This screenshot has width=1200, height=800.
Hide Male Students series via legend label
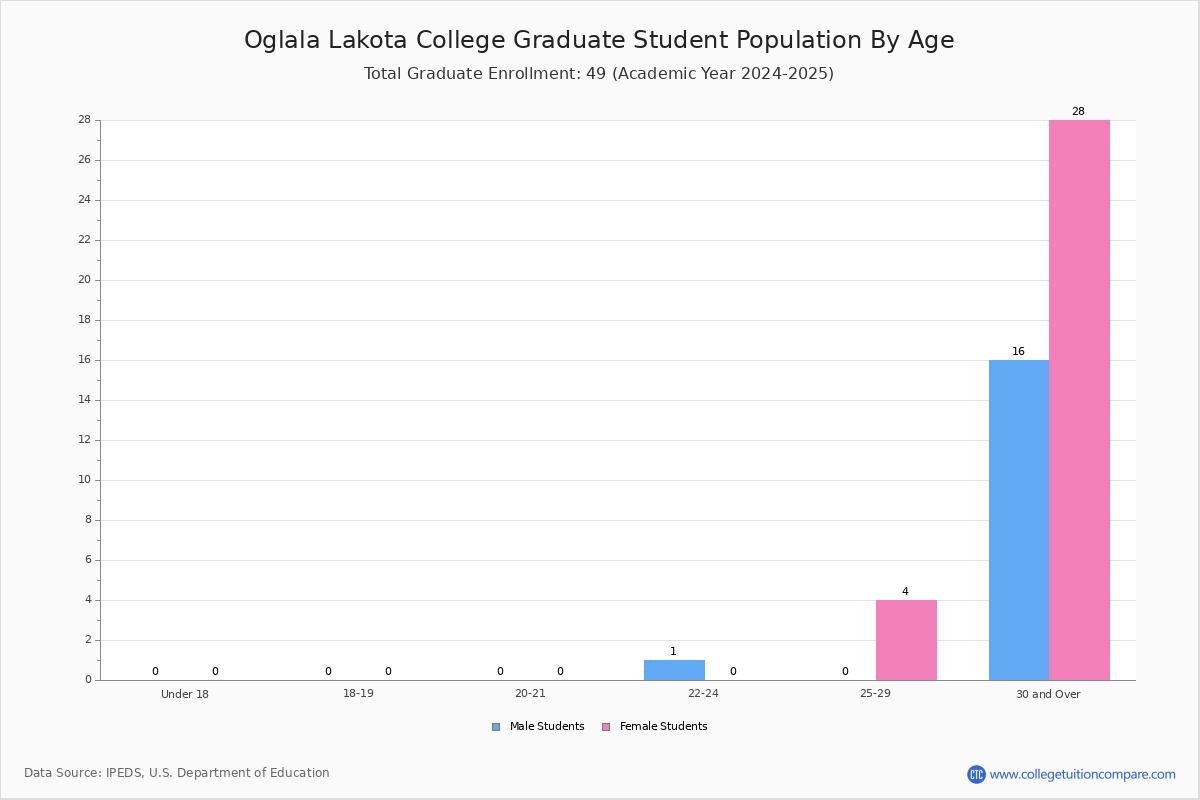coord(547,727)
